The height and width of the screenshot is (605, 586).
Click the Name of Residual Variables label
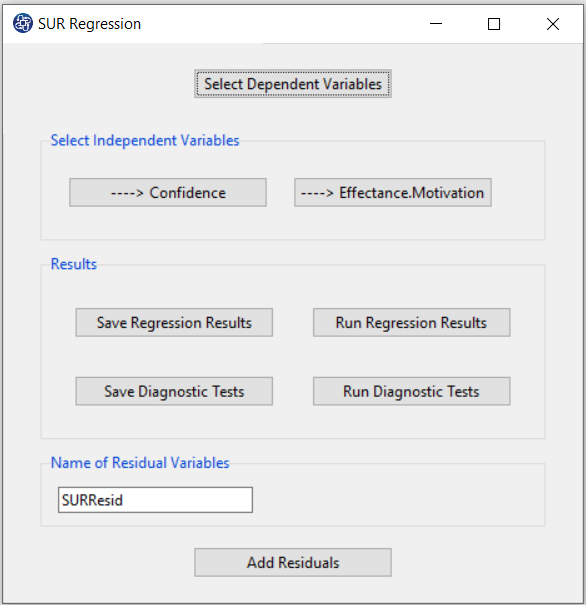[140, 463]
